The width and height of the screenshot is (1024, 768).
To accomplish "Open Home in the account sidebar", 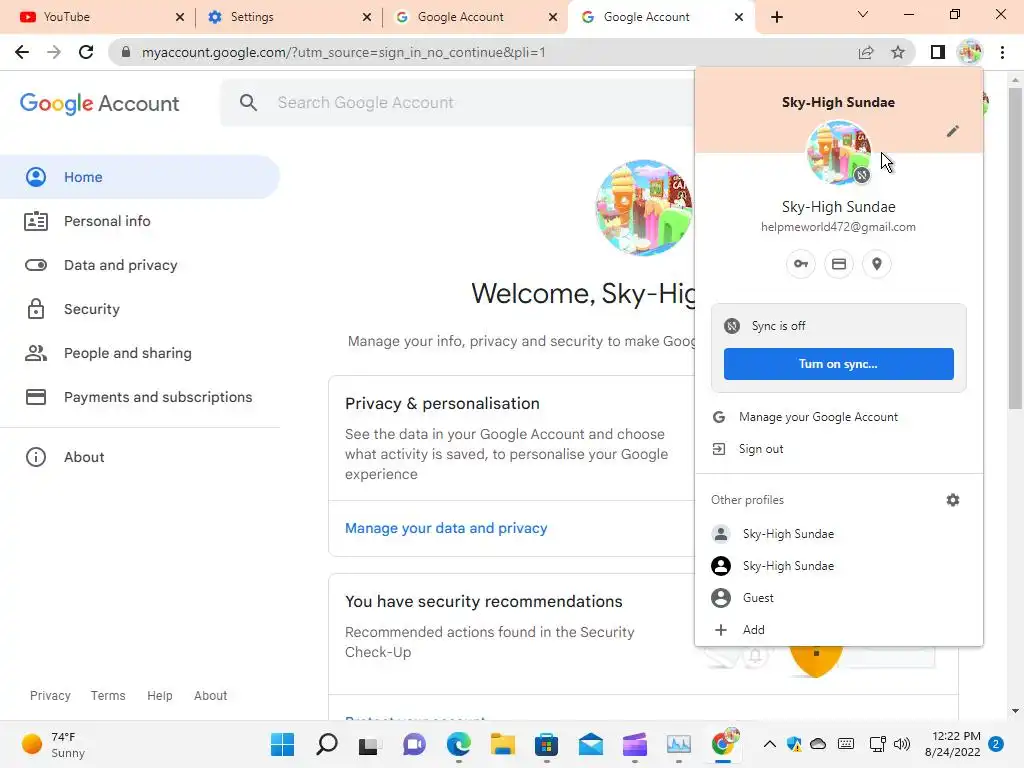I will [140, 177].
